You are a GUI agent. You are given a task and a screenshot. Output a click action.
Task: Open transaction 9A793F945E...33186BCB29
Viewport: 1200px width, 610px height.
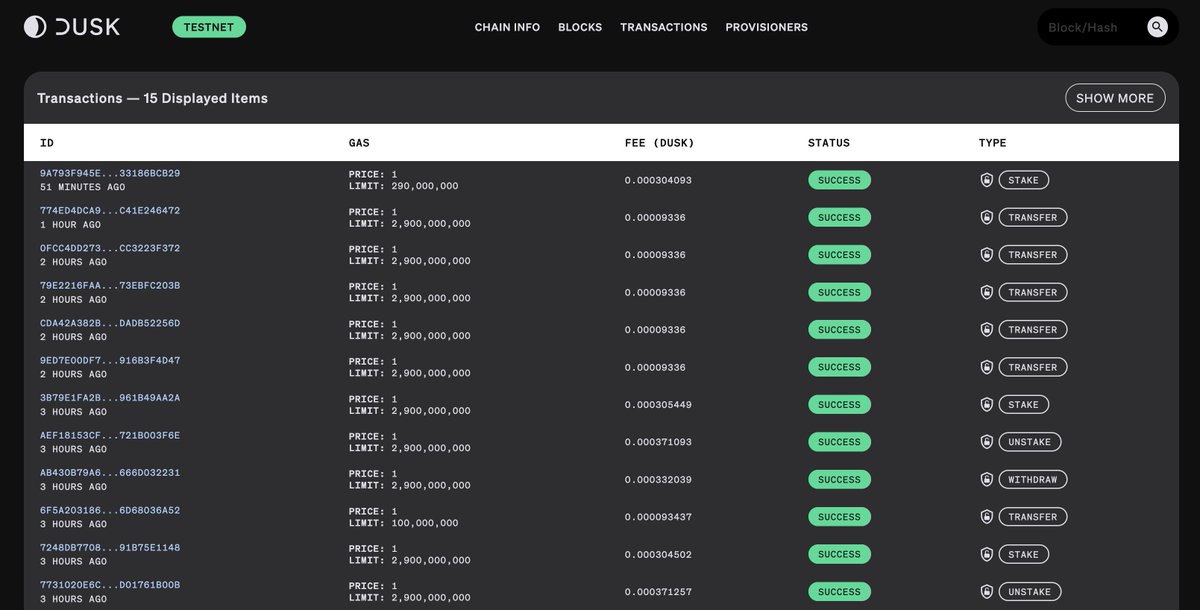108,172
